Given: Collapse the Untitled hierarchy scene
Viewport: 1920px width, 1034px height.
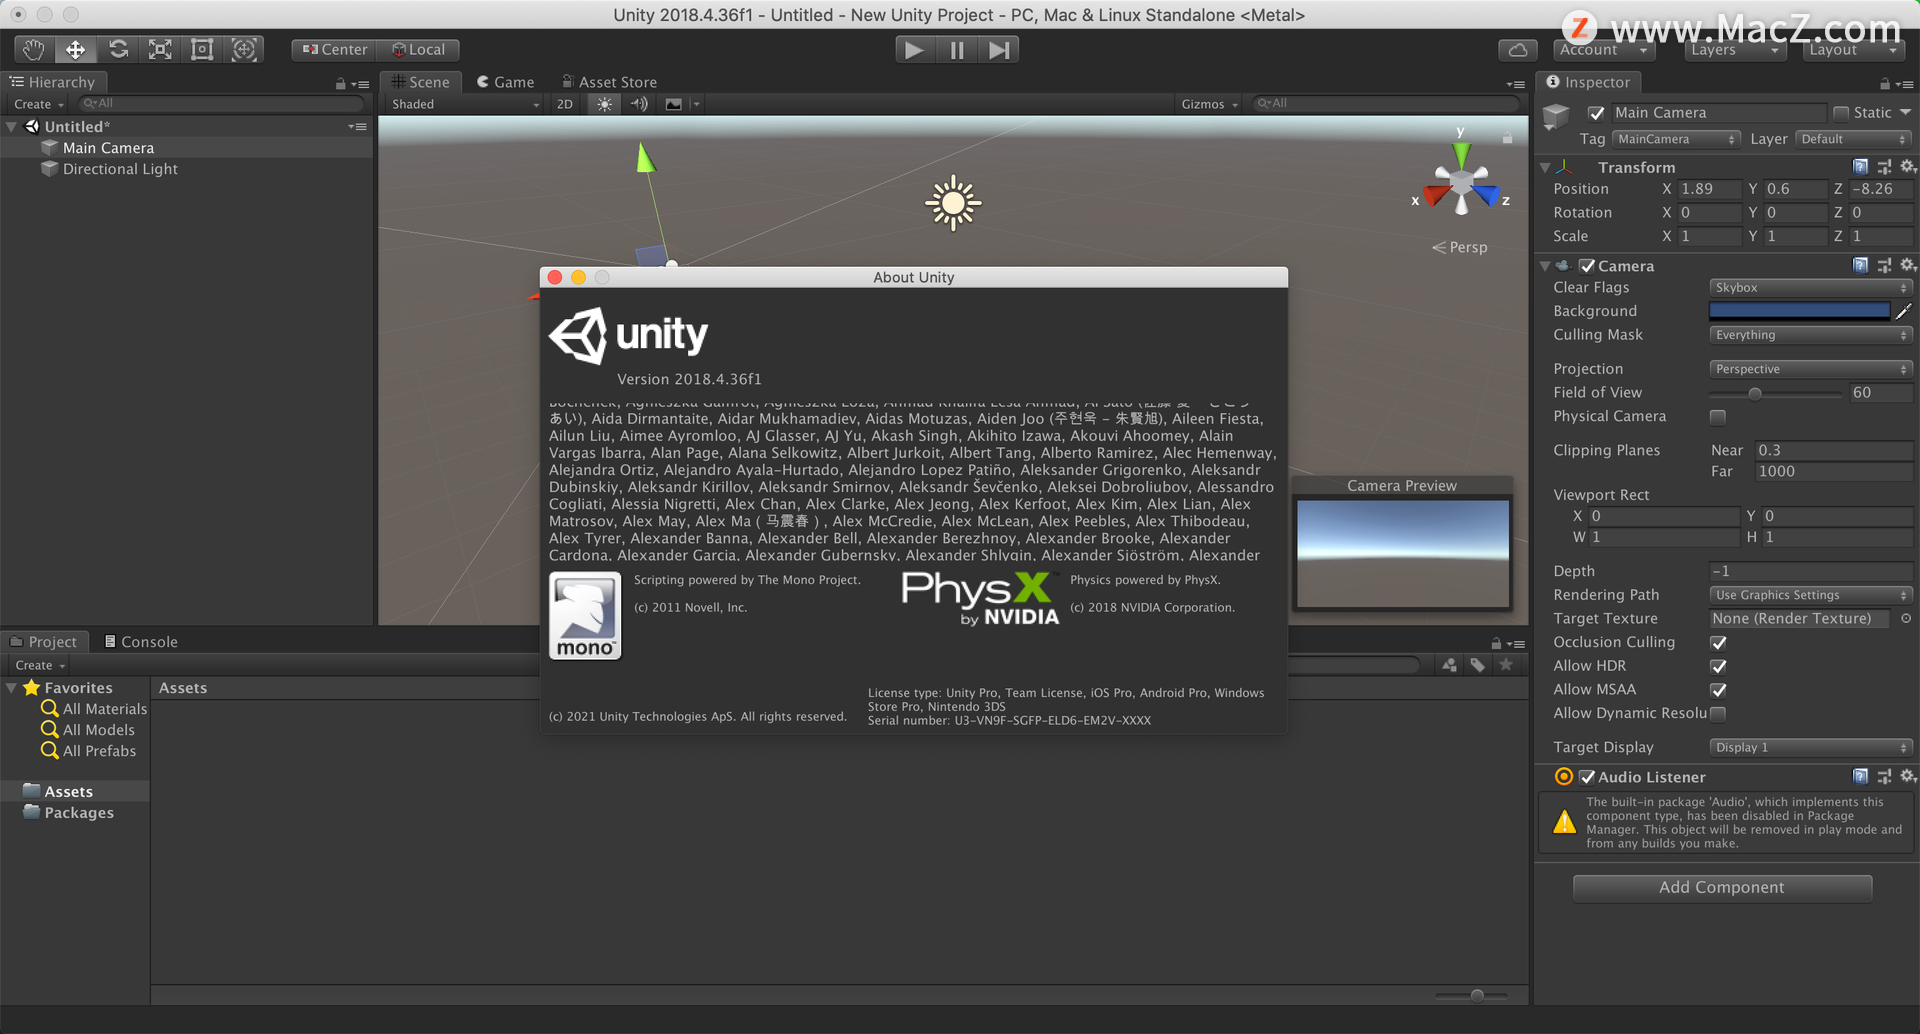Looking at the screenshot, I should pyautogui.click(x=11, y=126).
